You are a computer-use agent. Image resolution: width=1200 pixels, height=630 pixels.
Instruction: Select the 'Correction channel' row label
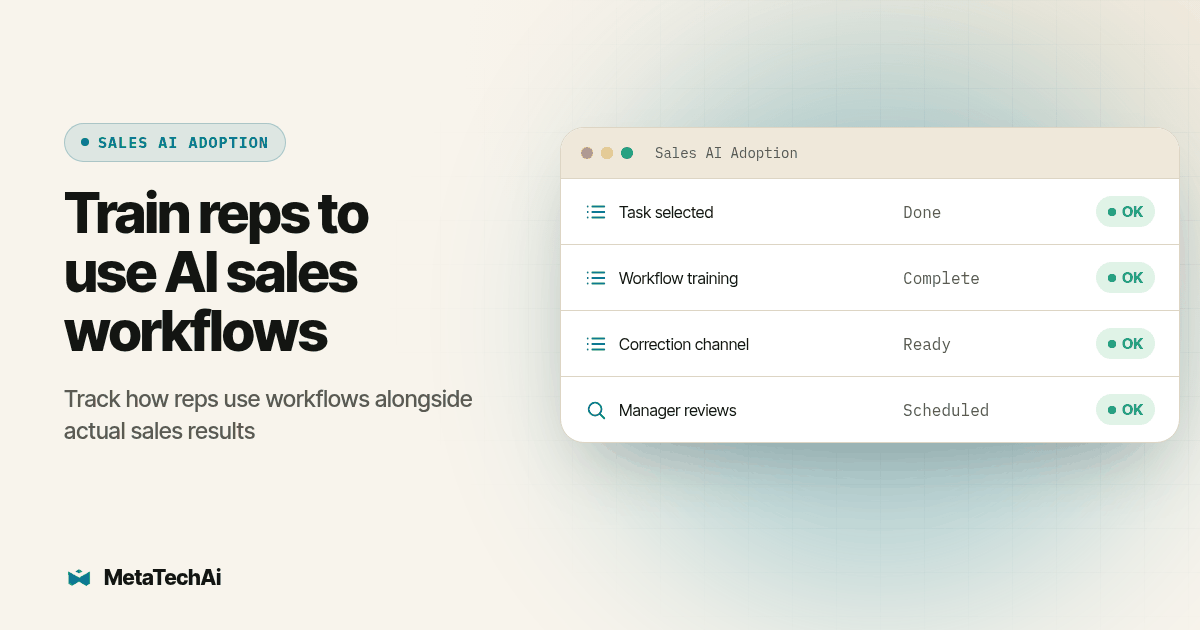point(684,344)
